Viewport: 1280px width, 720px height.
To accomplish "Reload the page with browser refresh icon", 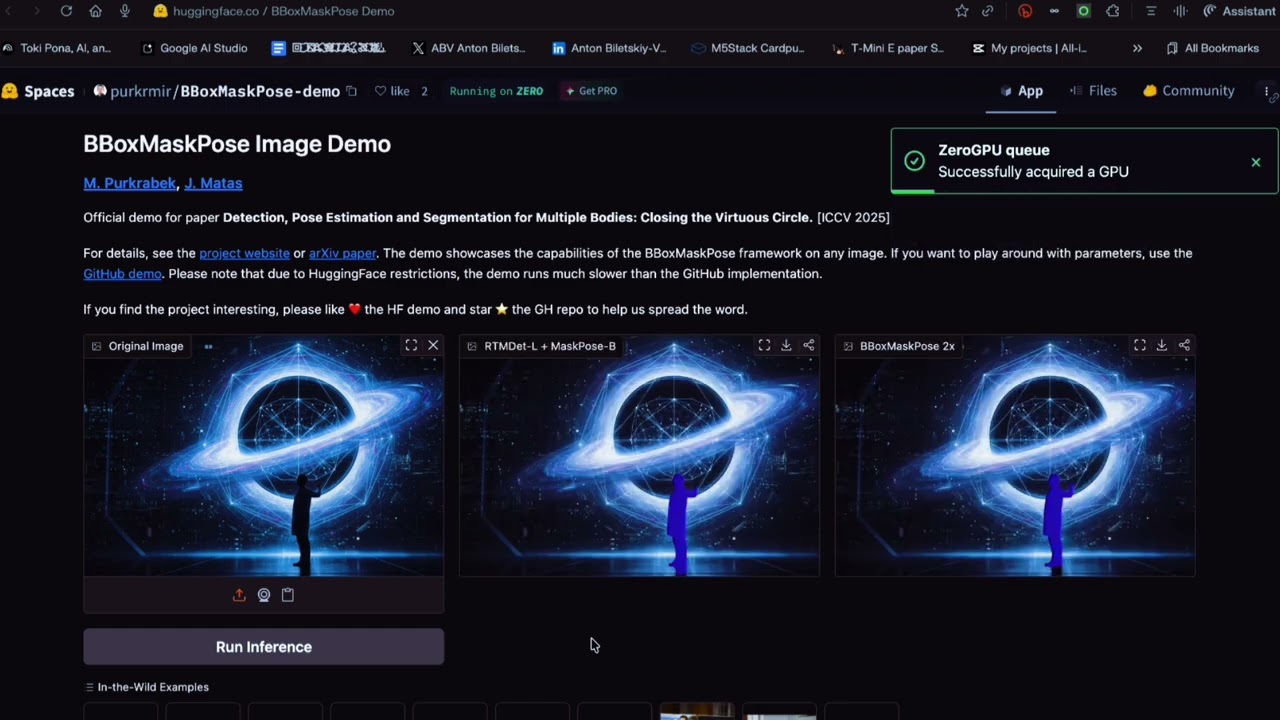I will click(66, 11).
